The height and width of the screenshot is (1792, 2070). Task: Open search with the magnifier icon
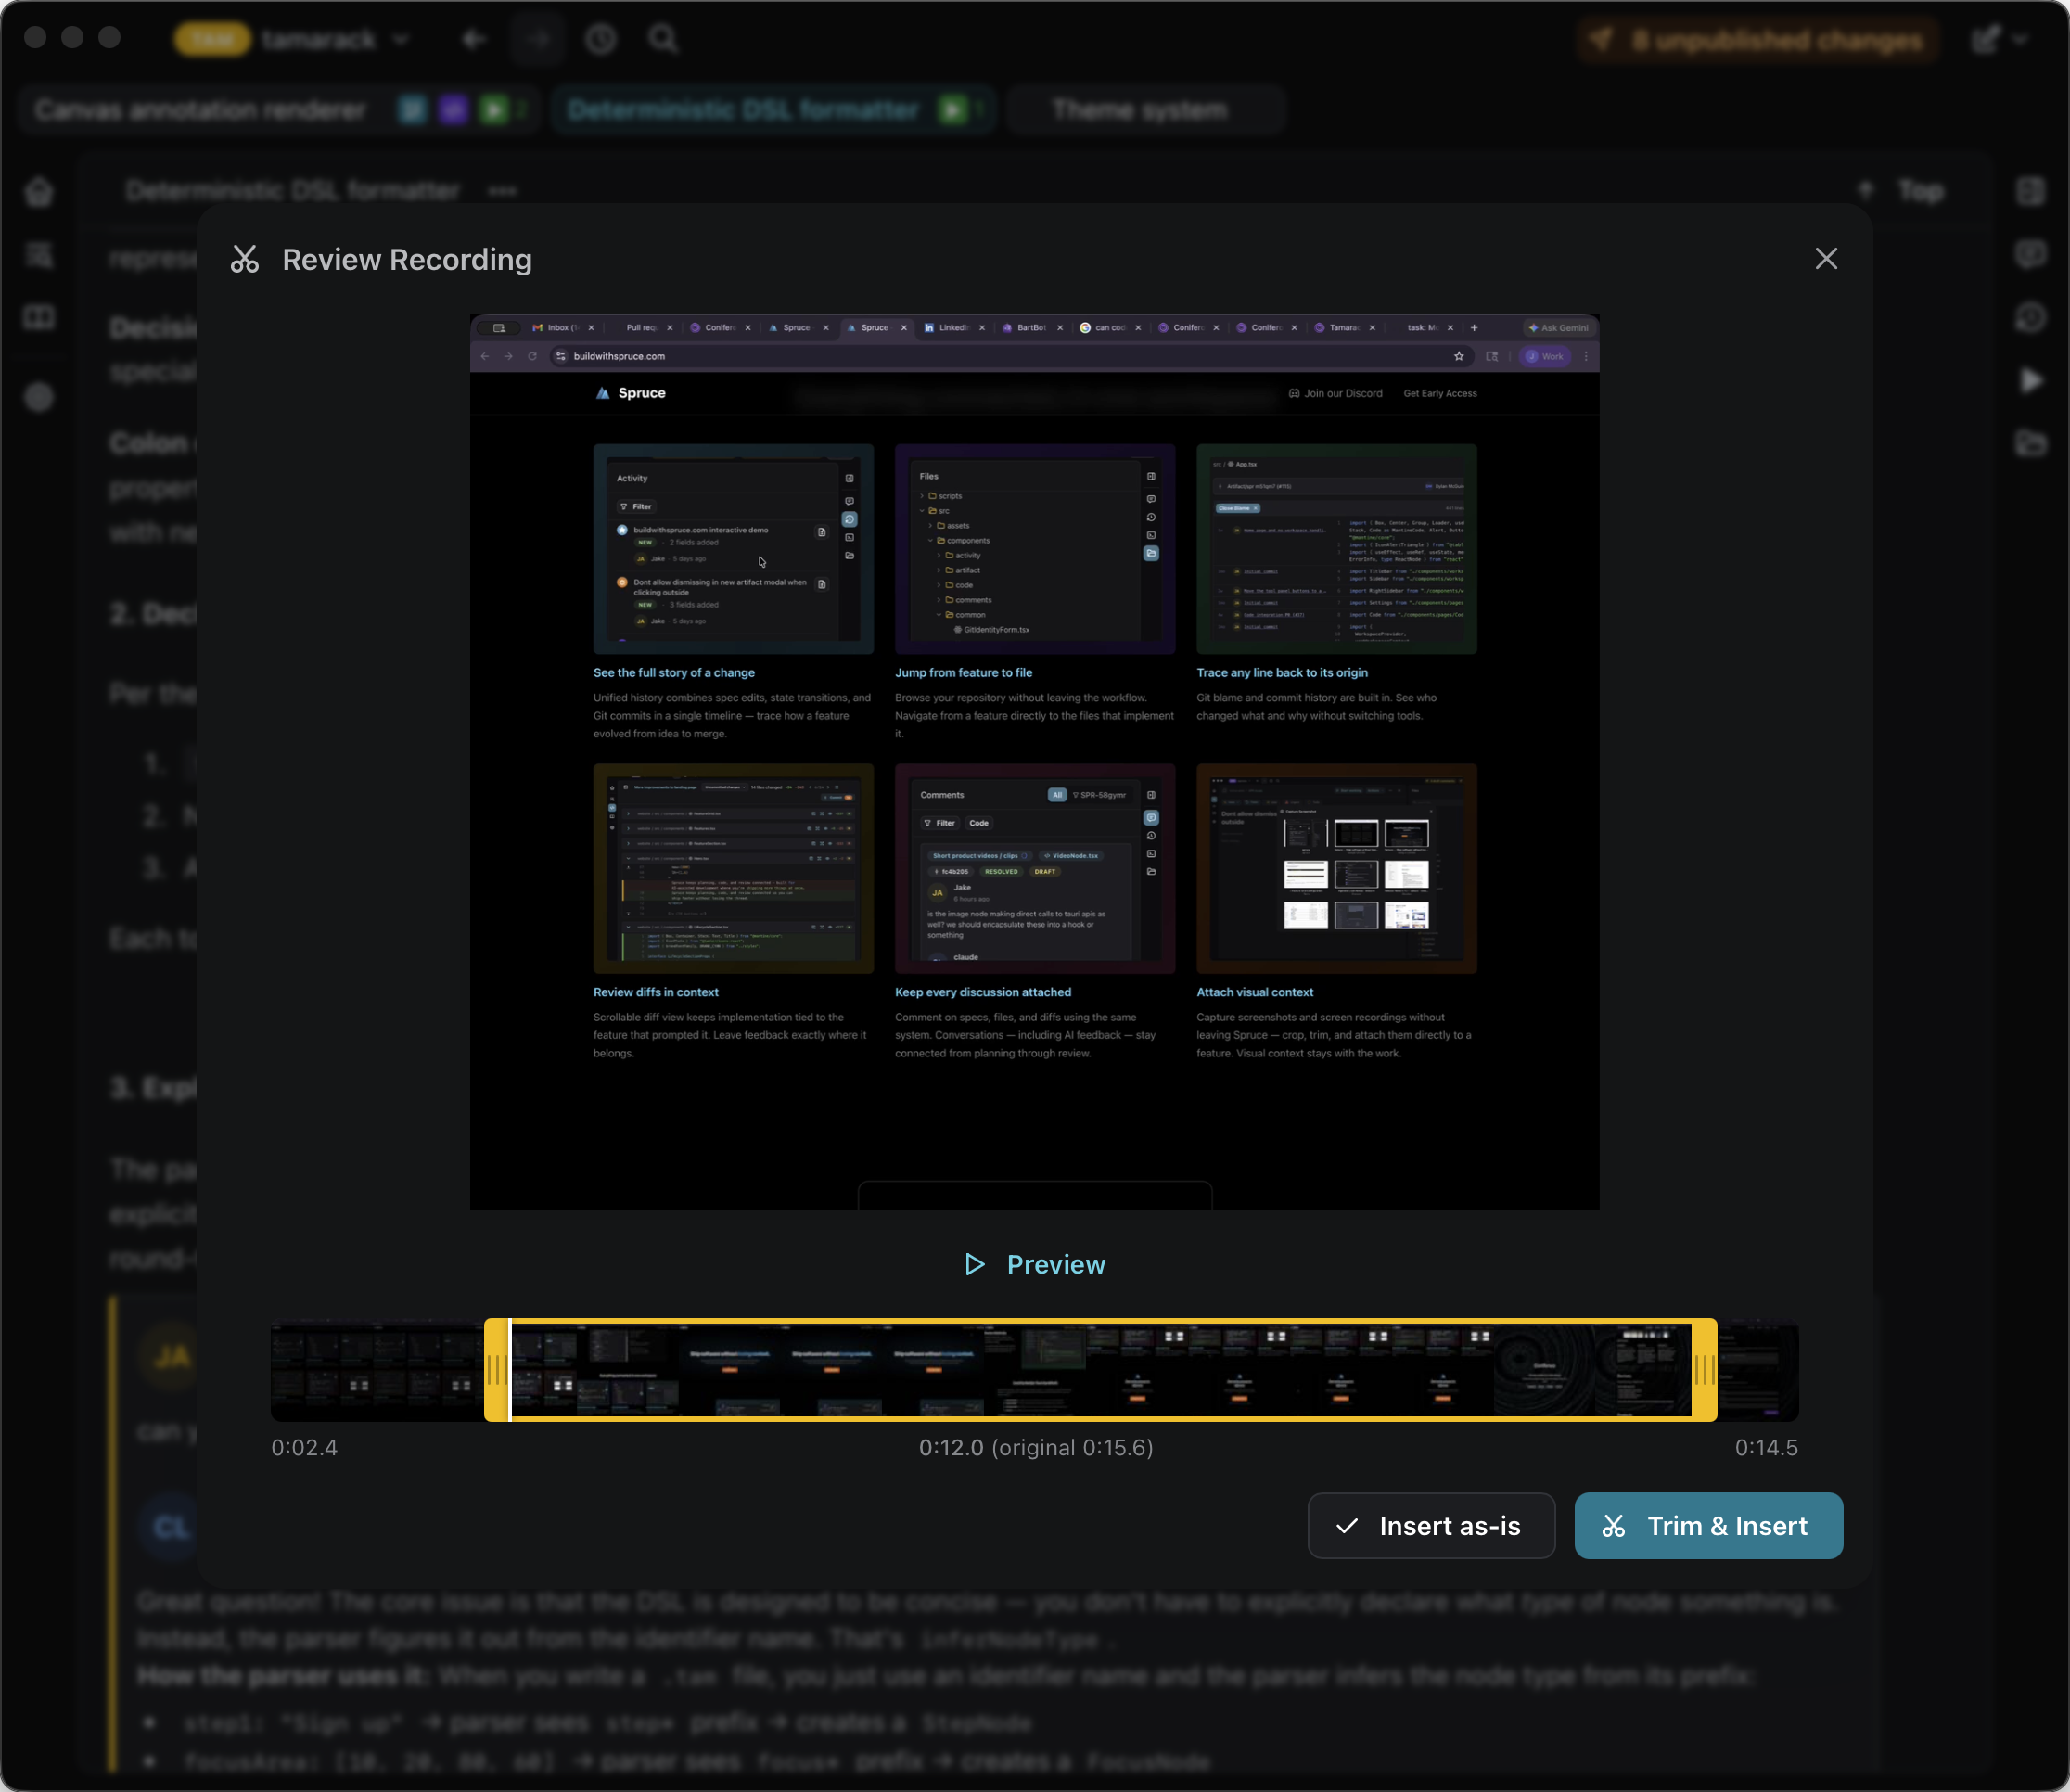663,39
